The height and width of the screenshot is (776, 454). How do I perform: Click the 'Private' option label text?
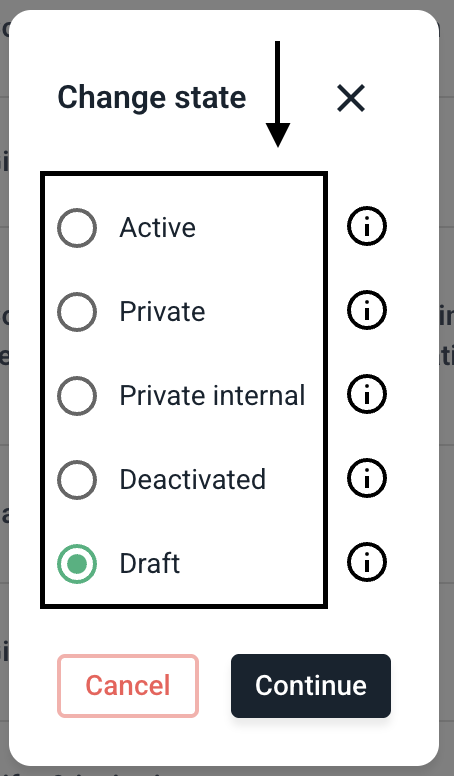162,312
